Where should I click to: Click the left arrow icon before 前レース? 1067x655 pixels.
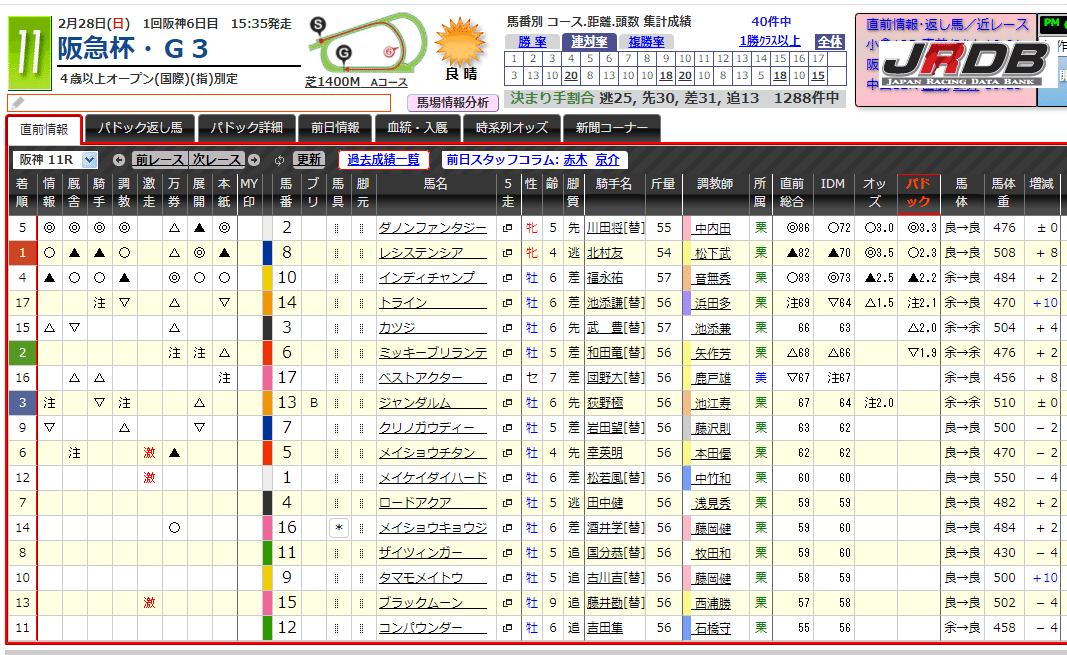pyautogui.click(x=119, y=160)
